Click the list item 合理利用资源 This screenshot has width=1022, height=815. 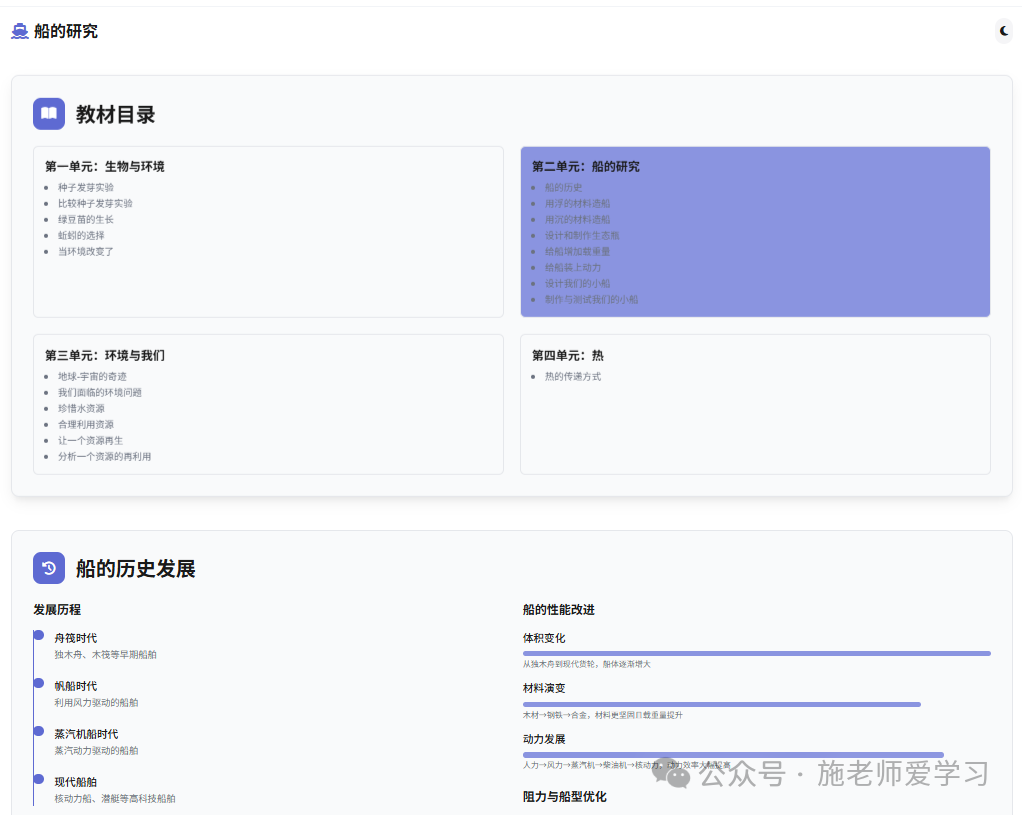(x=85, y=424)
